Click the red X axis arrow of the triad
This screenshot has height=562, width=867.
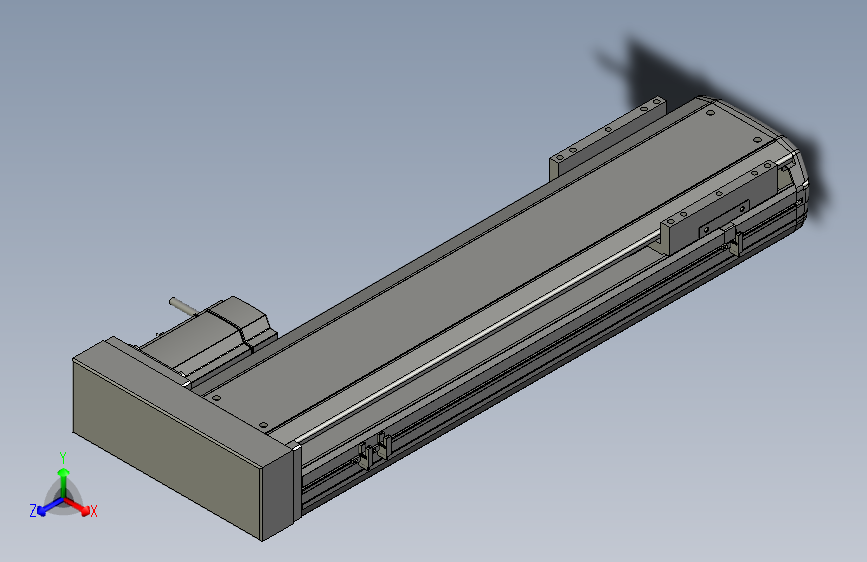(x=77, y=506)
